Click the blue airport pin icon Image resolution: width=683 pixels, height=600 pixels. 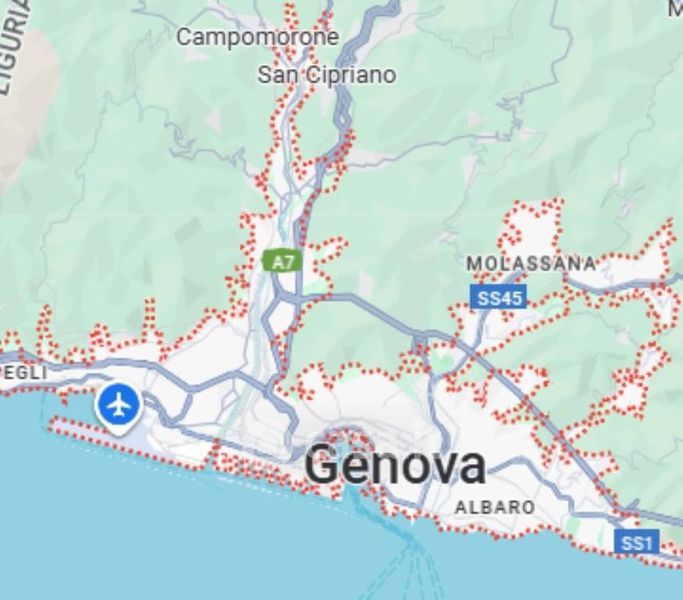pos(118,407)
